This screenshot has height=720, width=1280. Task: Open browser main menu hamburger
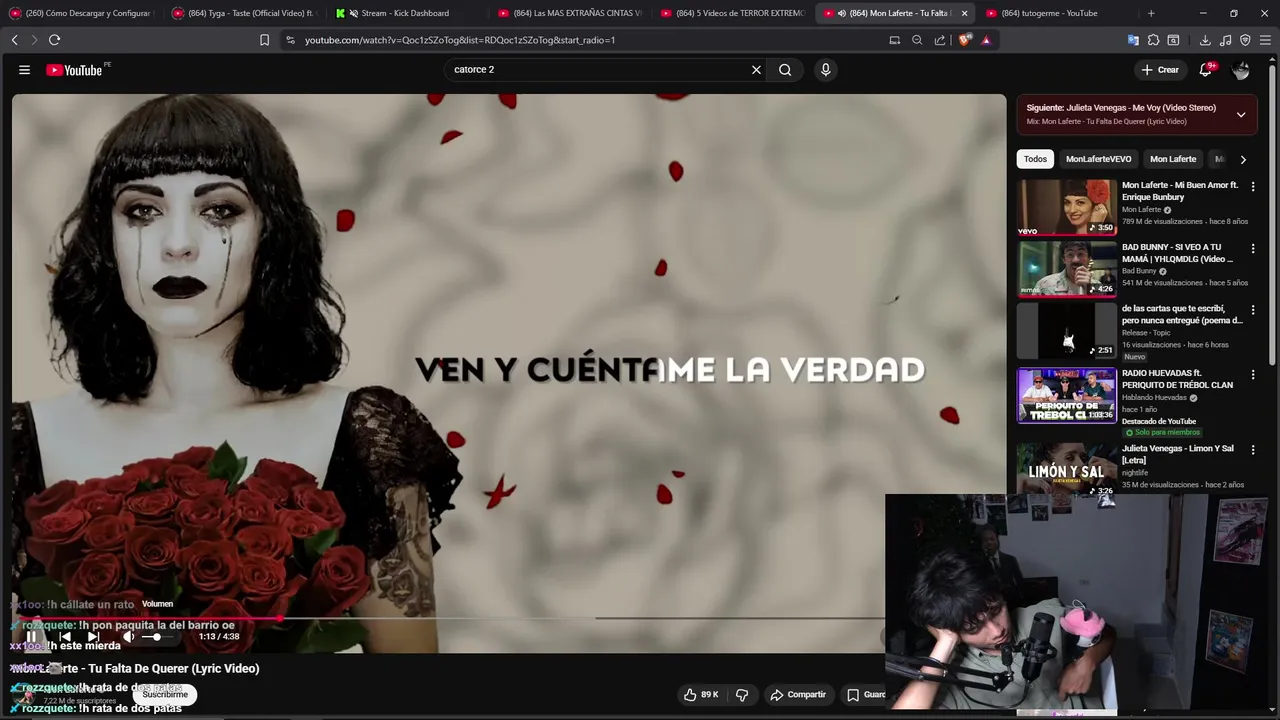[x=1265, y=40]
